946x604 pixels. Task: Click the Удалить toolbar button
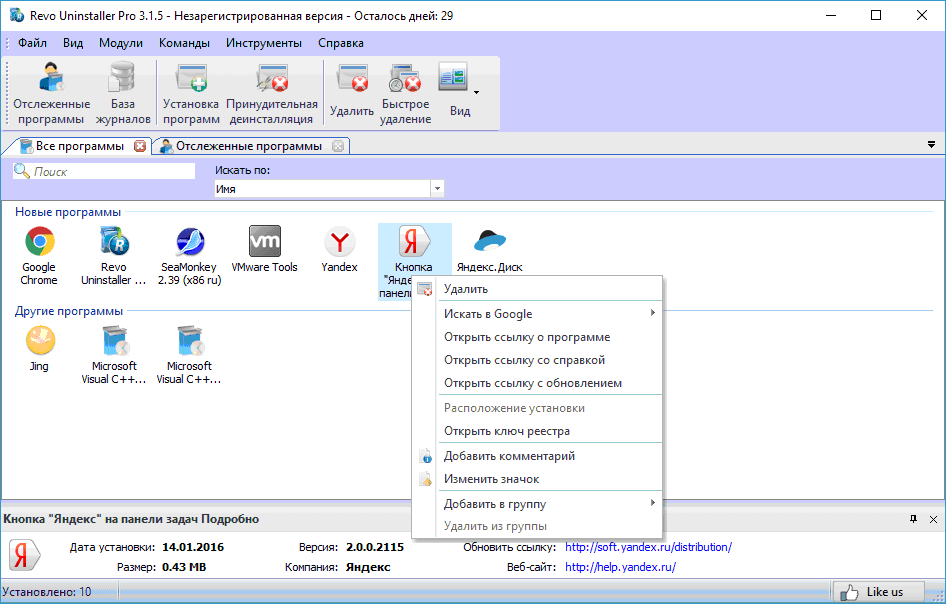pos(352,93)
